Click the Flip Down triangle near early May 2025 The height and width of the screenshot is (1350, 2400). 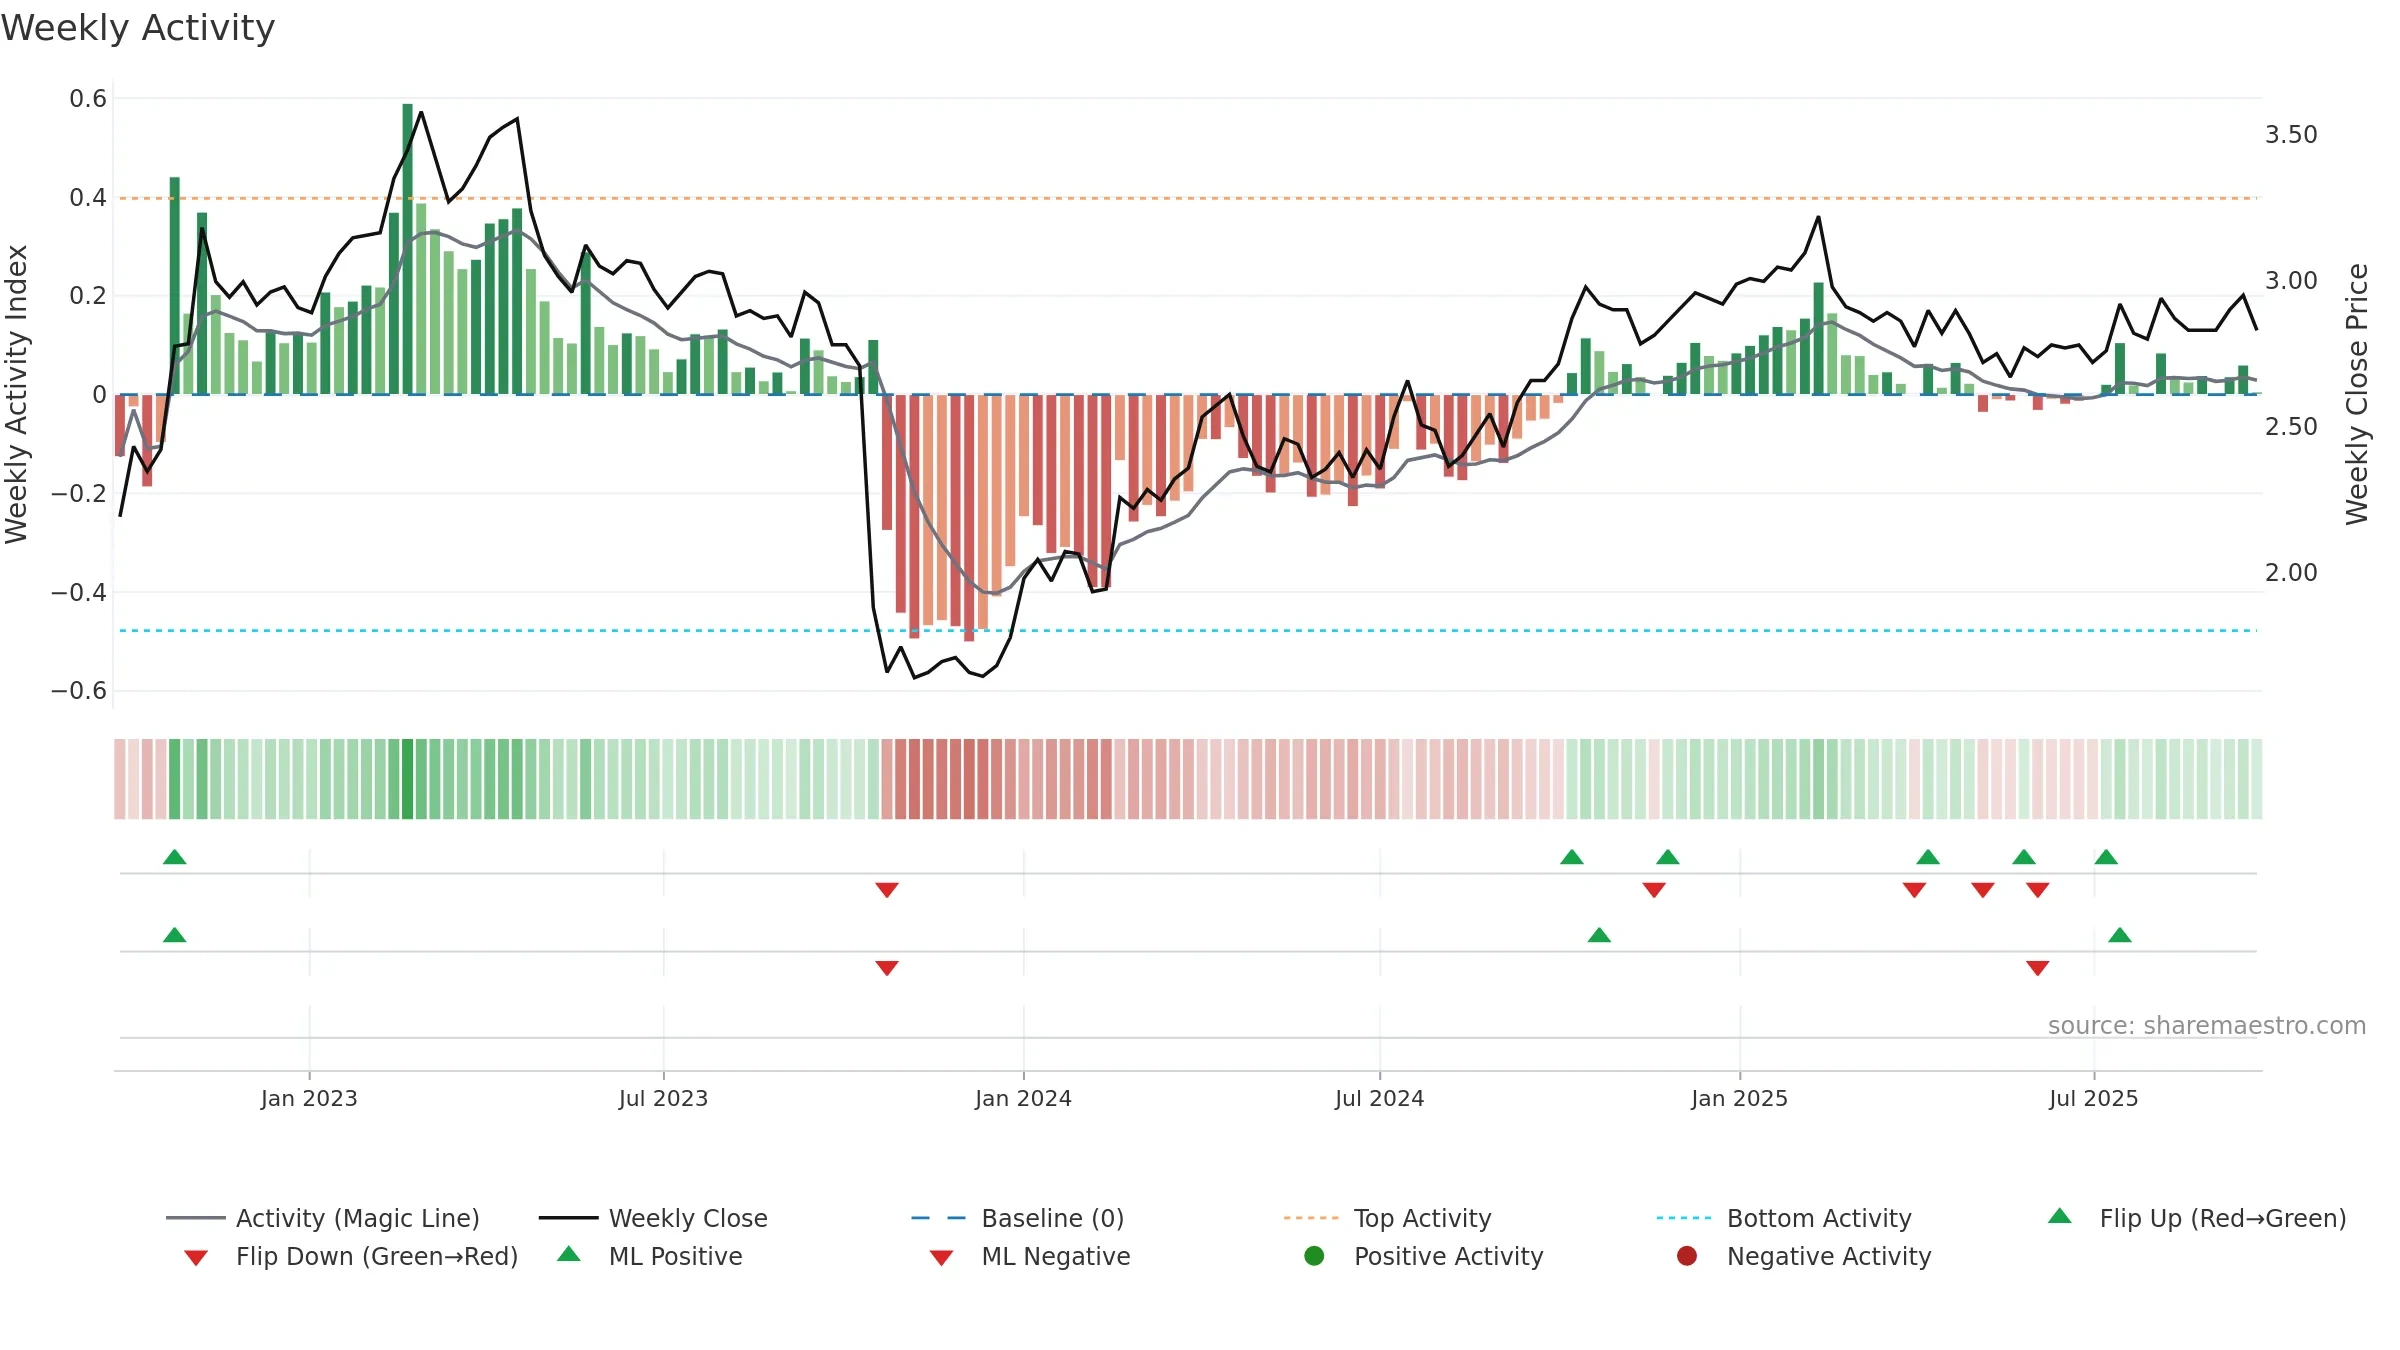(1983, 890)
